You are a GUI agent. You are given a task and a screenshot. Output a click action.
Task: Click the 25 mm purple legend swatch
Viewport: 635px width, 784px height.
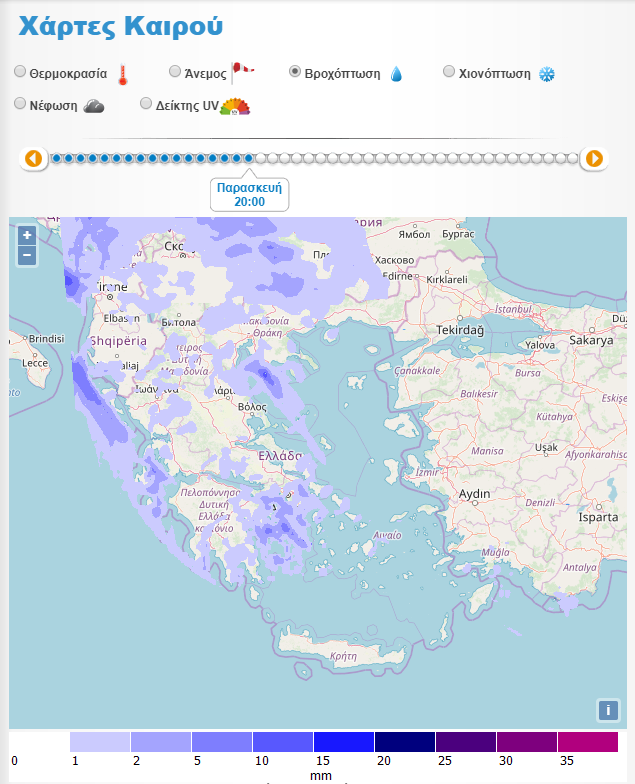coord(466,742)
